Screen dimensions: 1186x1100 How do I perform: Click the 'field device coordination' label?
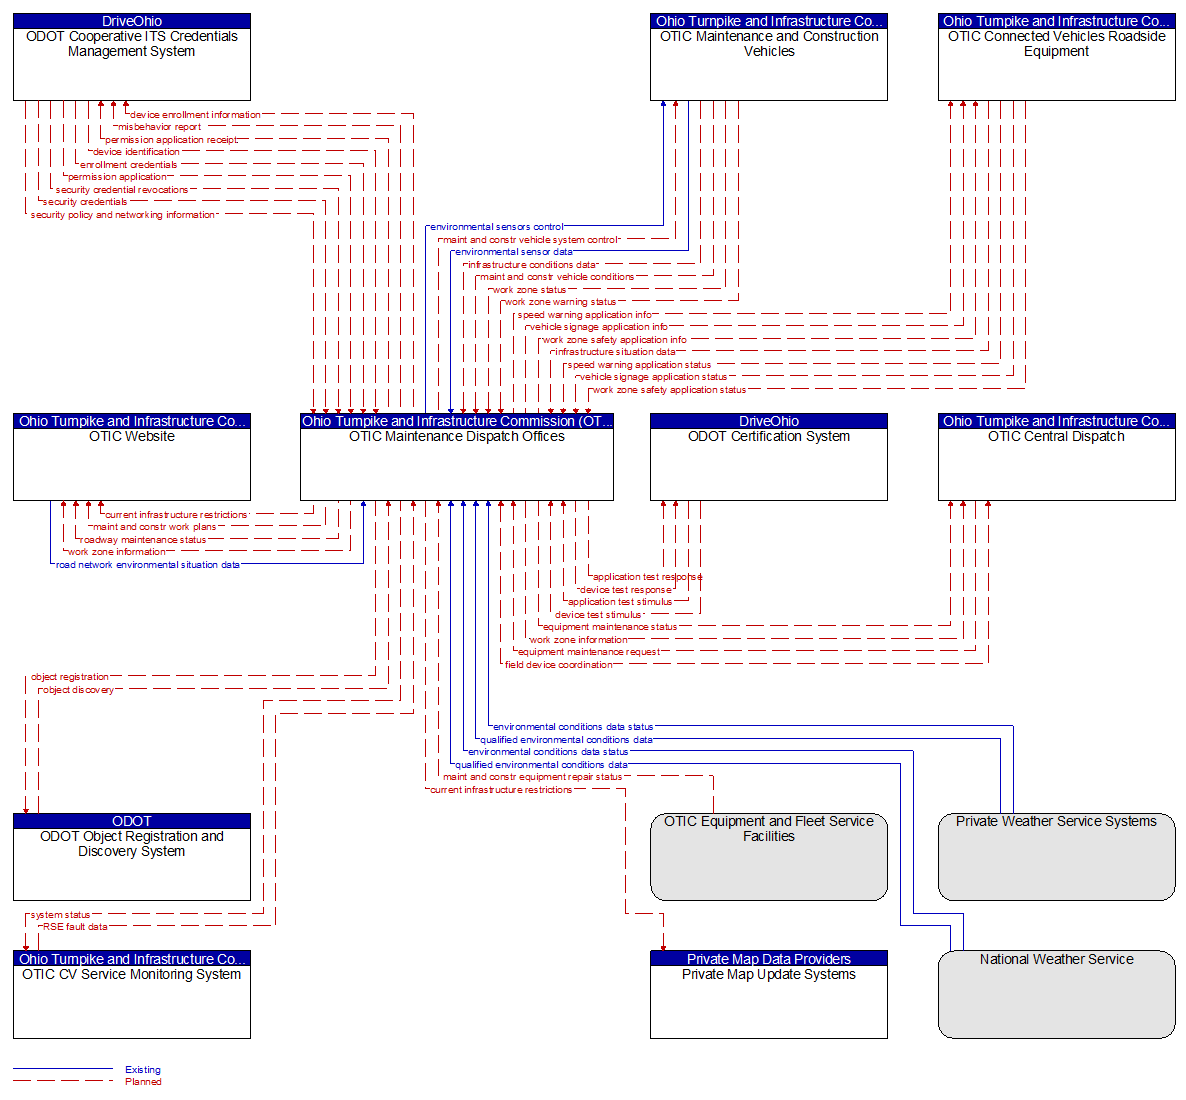pyautogui.click(x=559, y=665)
